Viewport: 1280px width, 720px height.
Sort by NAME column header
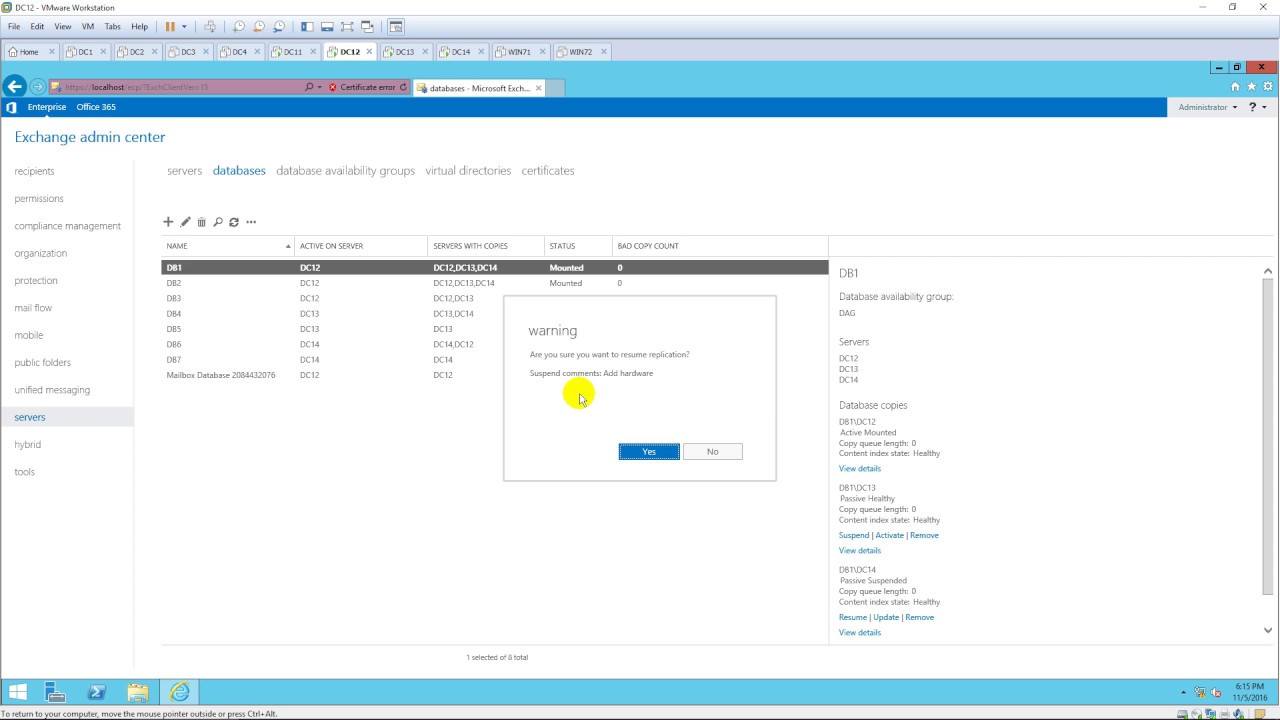coord(228,246)
